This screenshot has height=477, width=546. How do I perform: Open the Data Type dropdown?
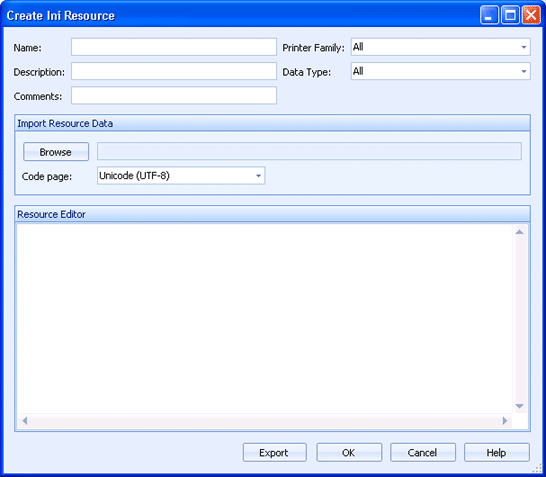(x=440, y=71)
